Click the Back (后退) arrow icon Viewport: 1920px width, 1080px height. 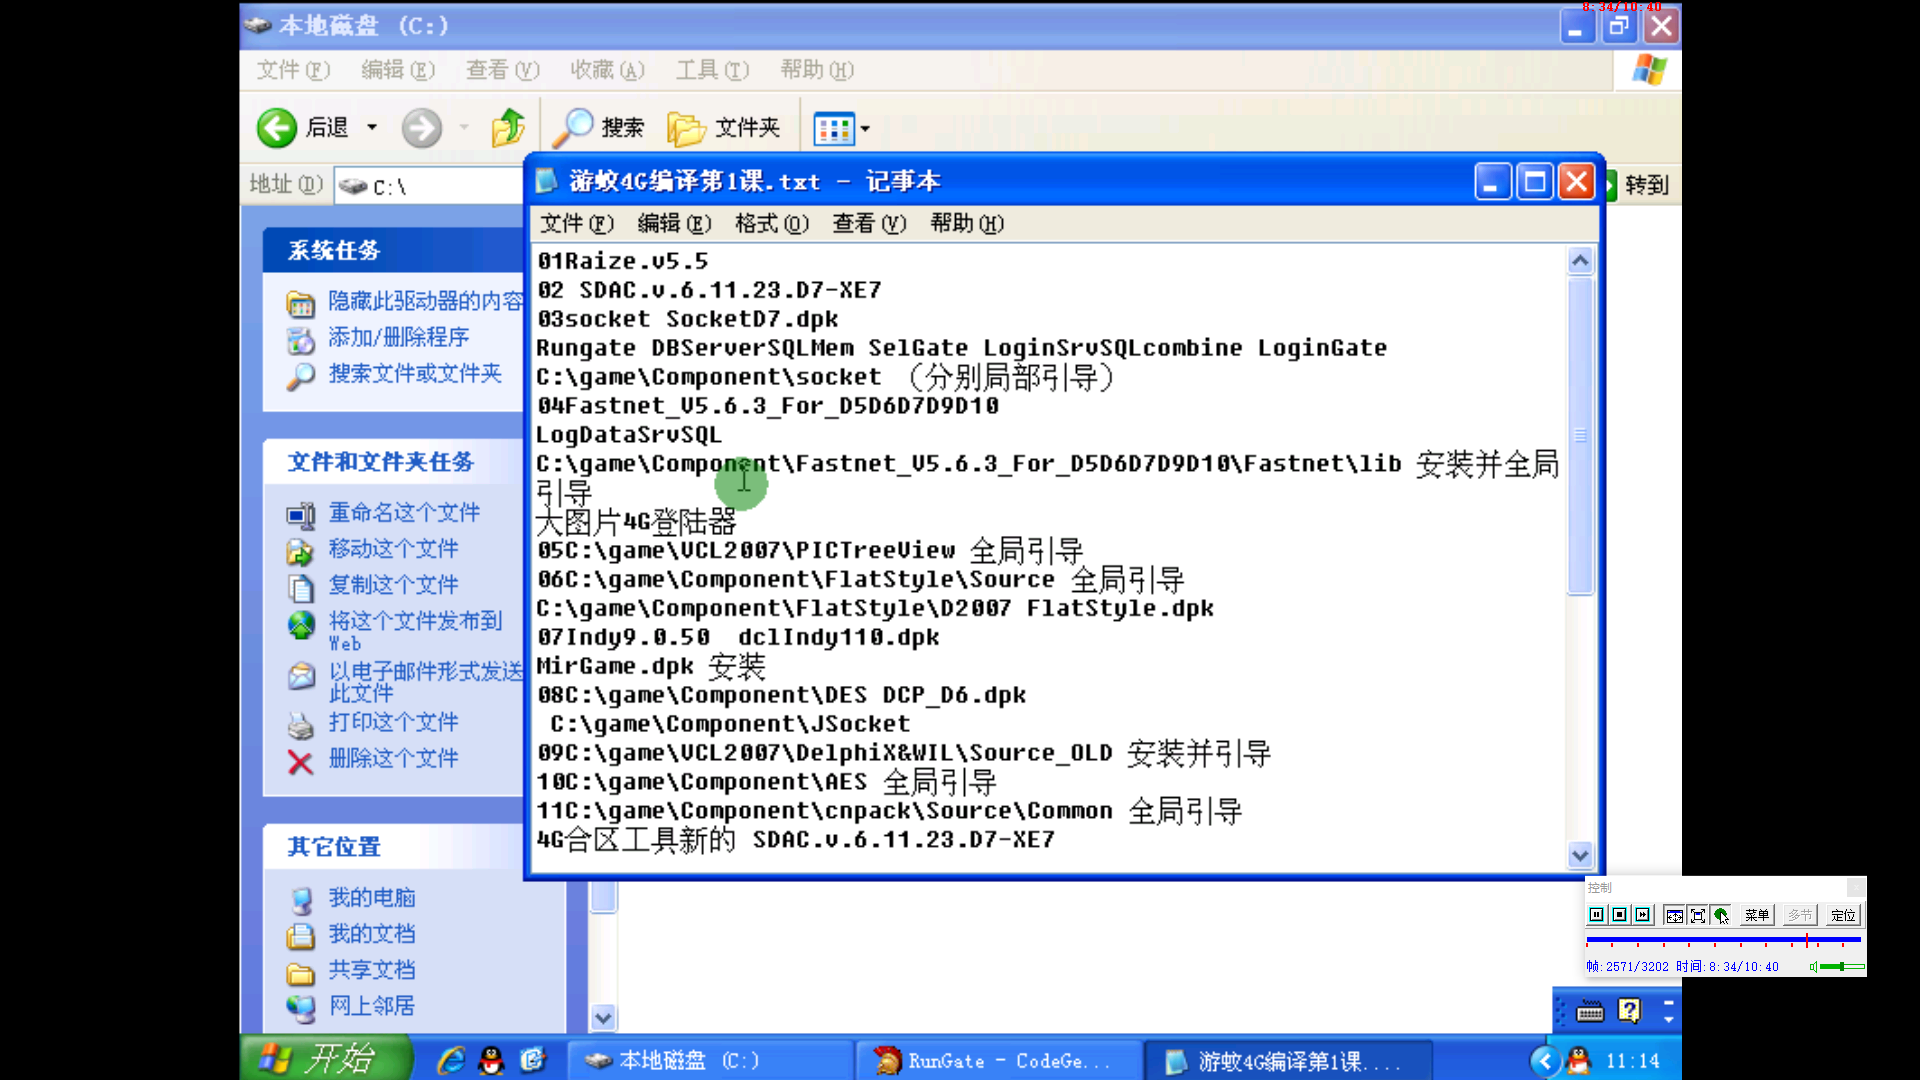coord(277,128)
